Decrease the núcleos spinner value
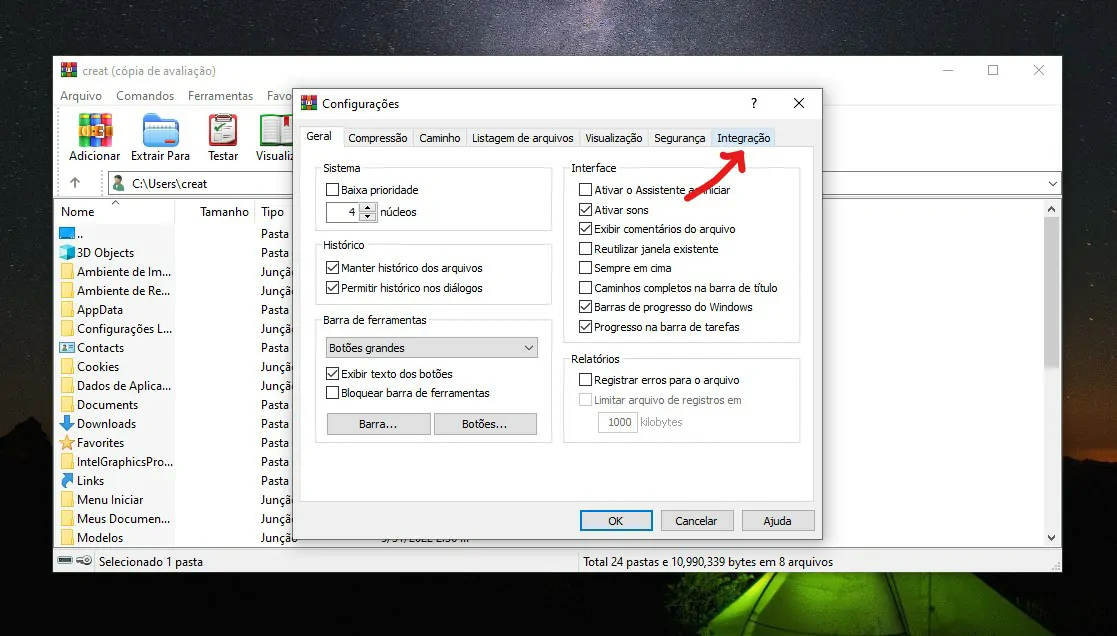The image size is (1117, 636). 368,217
